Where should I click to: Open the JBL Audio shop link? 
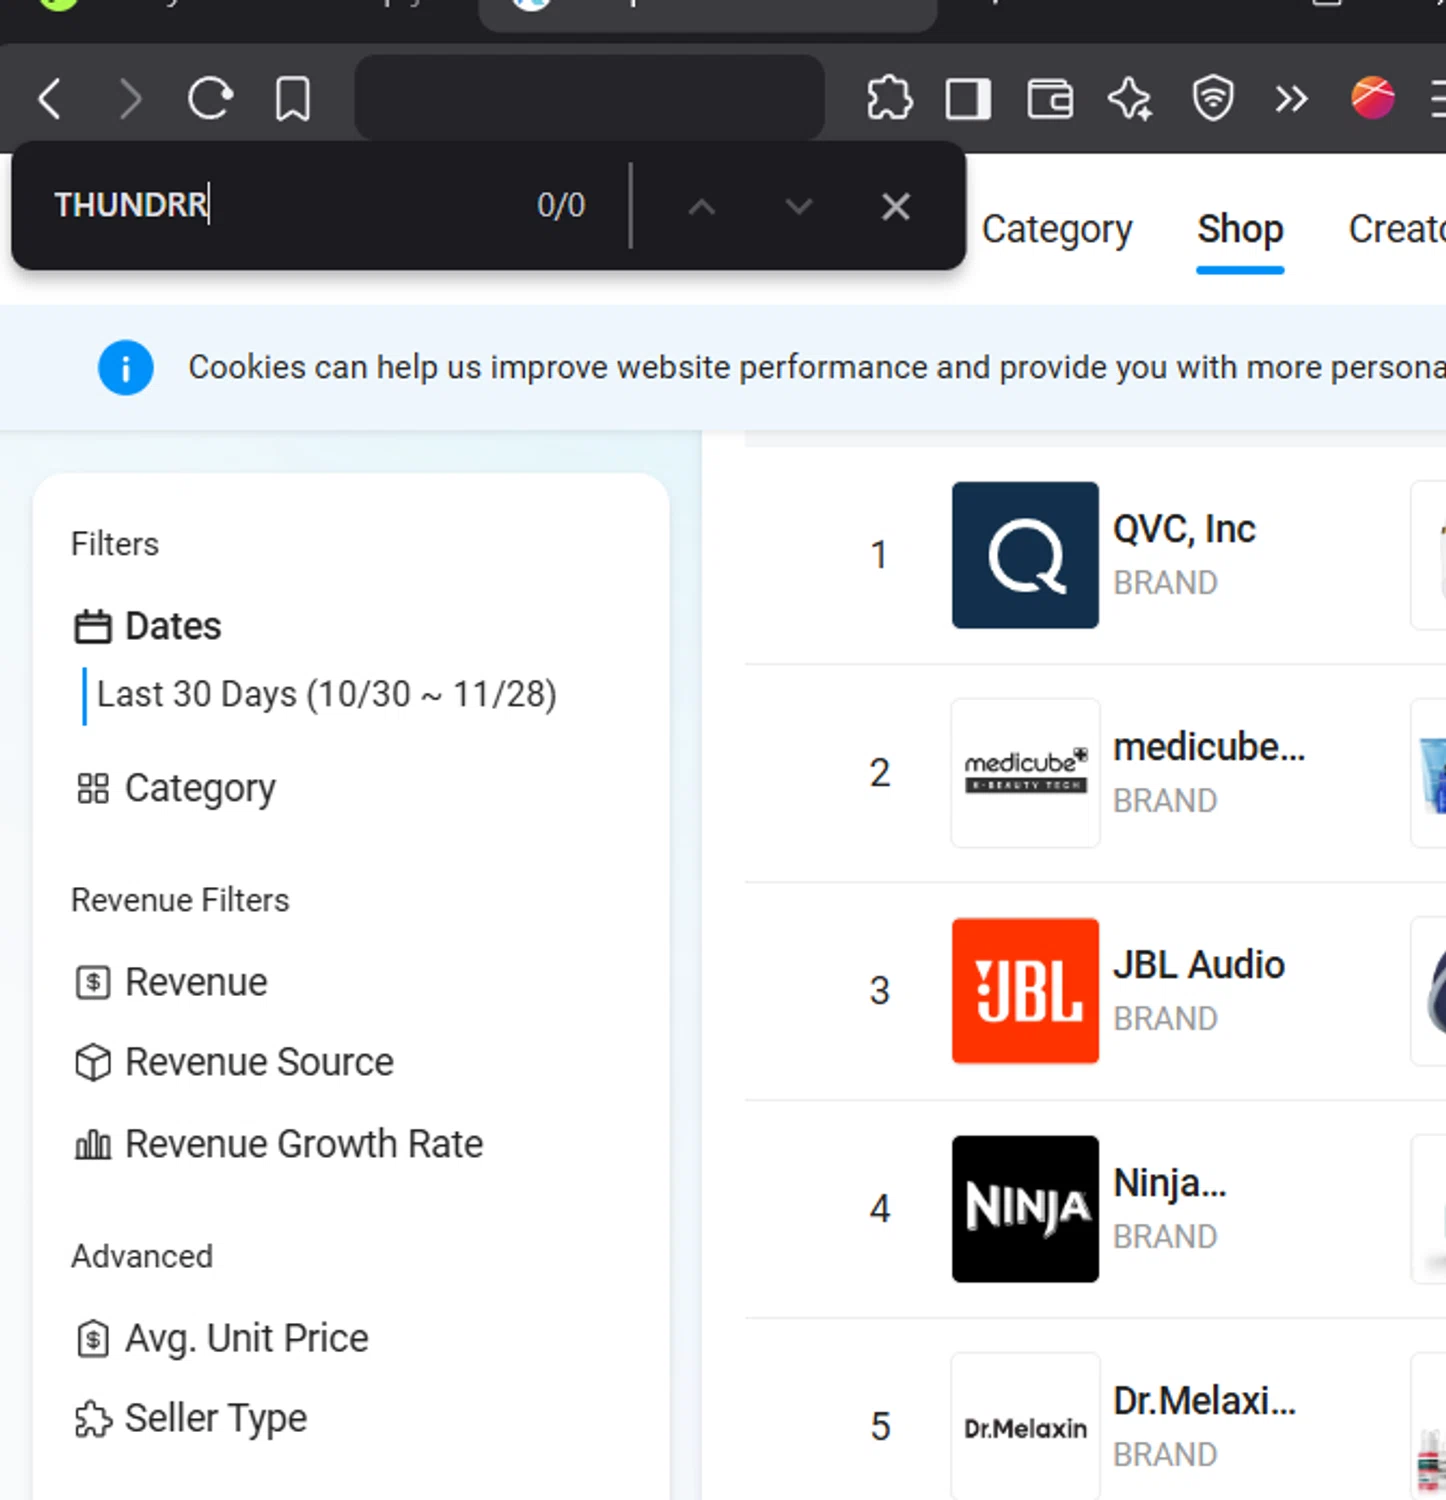[1199, 965]
